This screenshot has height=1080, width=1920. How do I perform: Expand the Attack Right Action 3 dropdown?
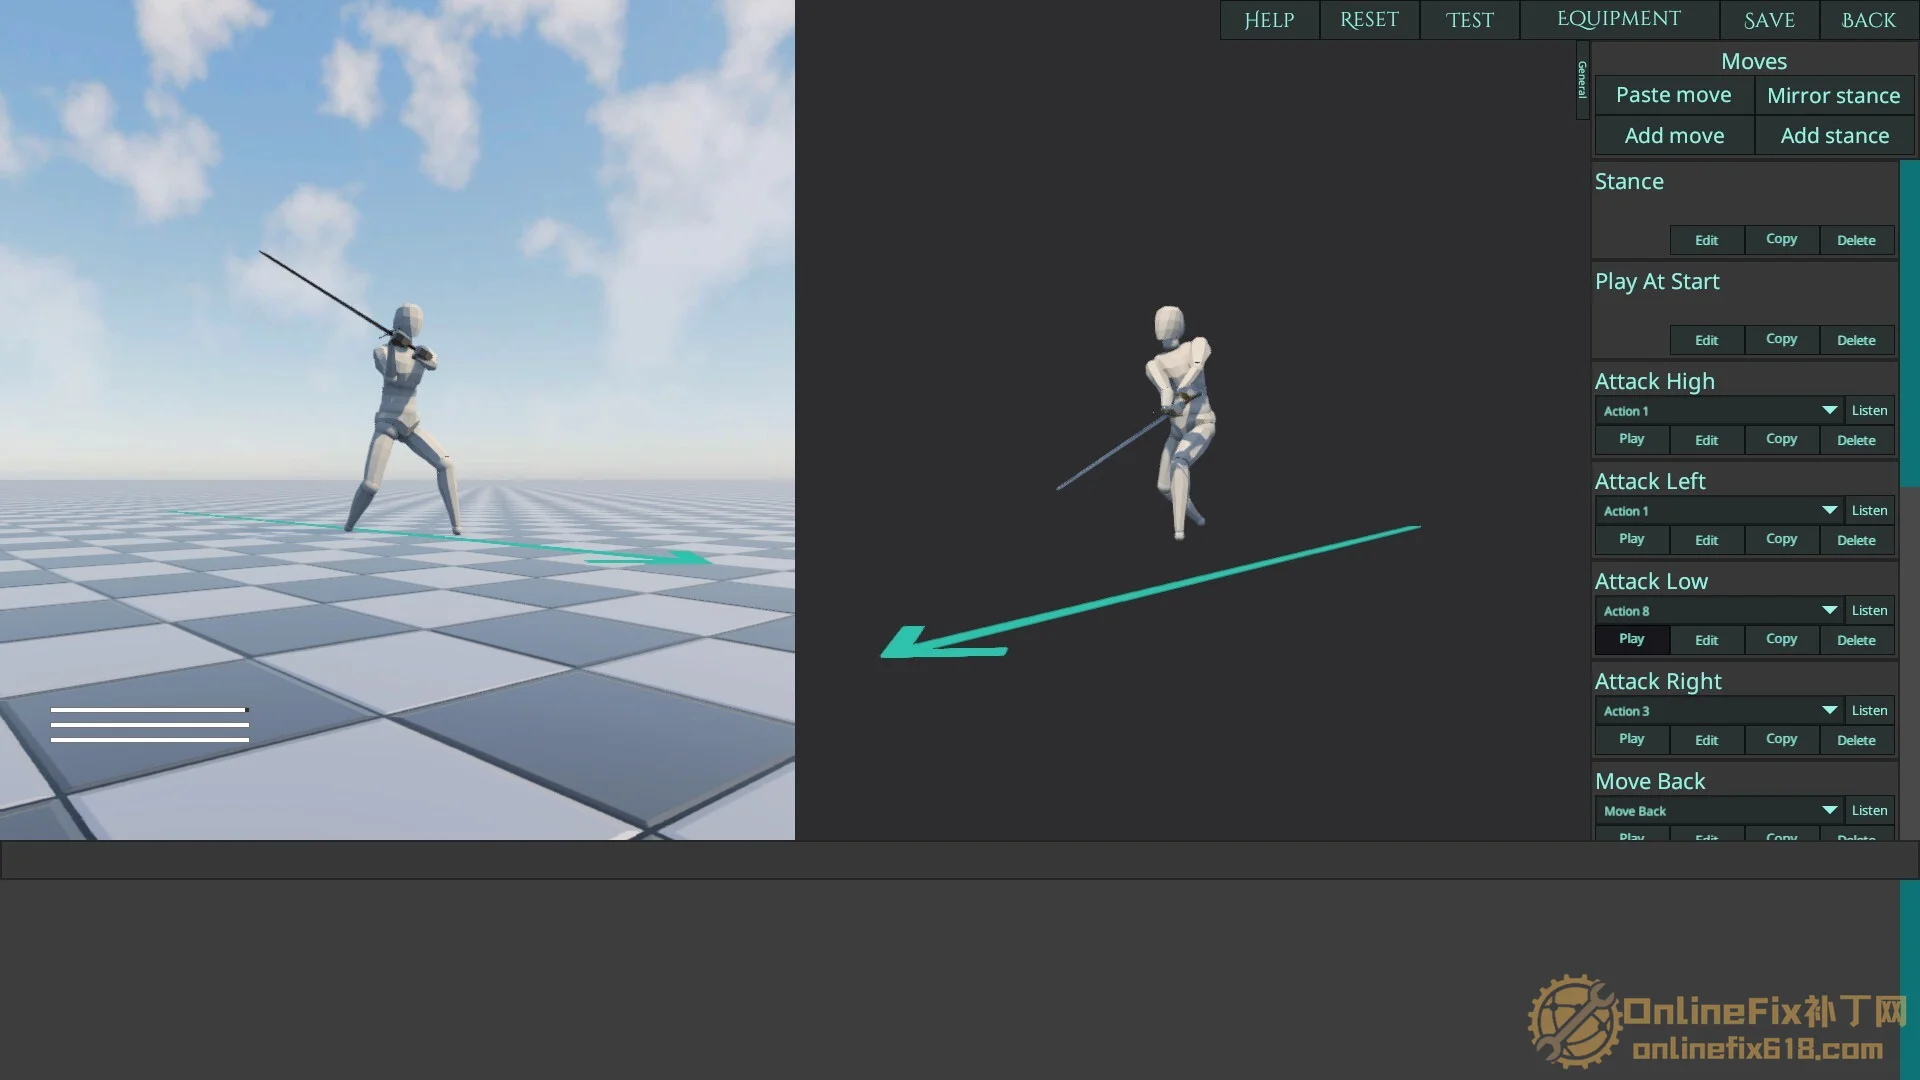(x=1718, y=711)
